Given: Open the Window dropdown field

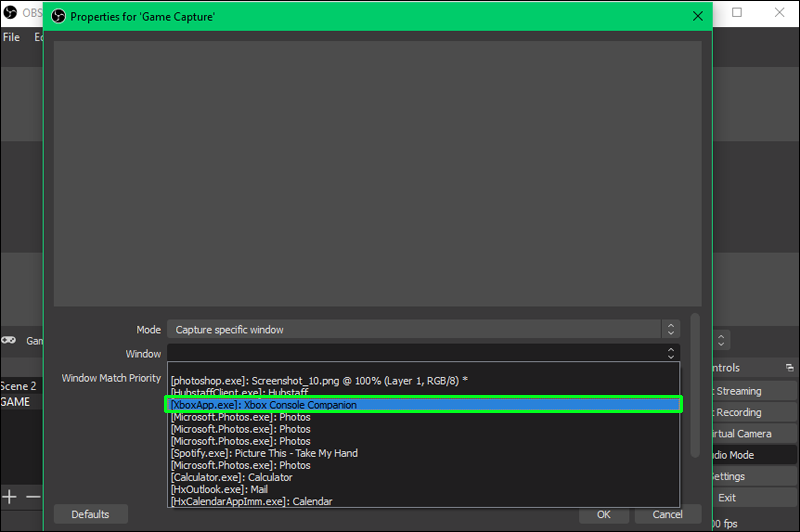Looking at the screenshot, I should (423, 353).
